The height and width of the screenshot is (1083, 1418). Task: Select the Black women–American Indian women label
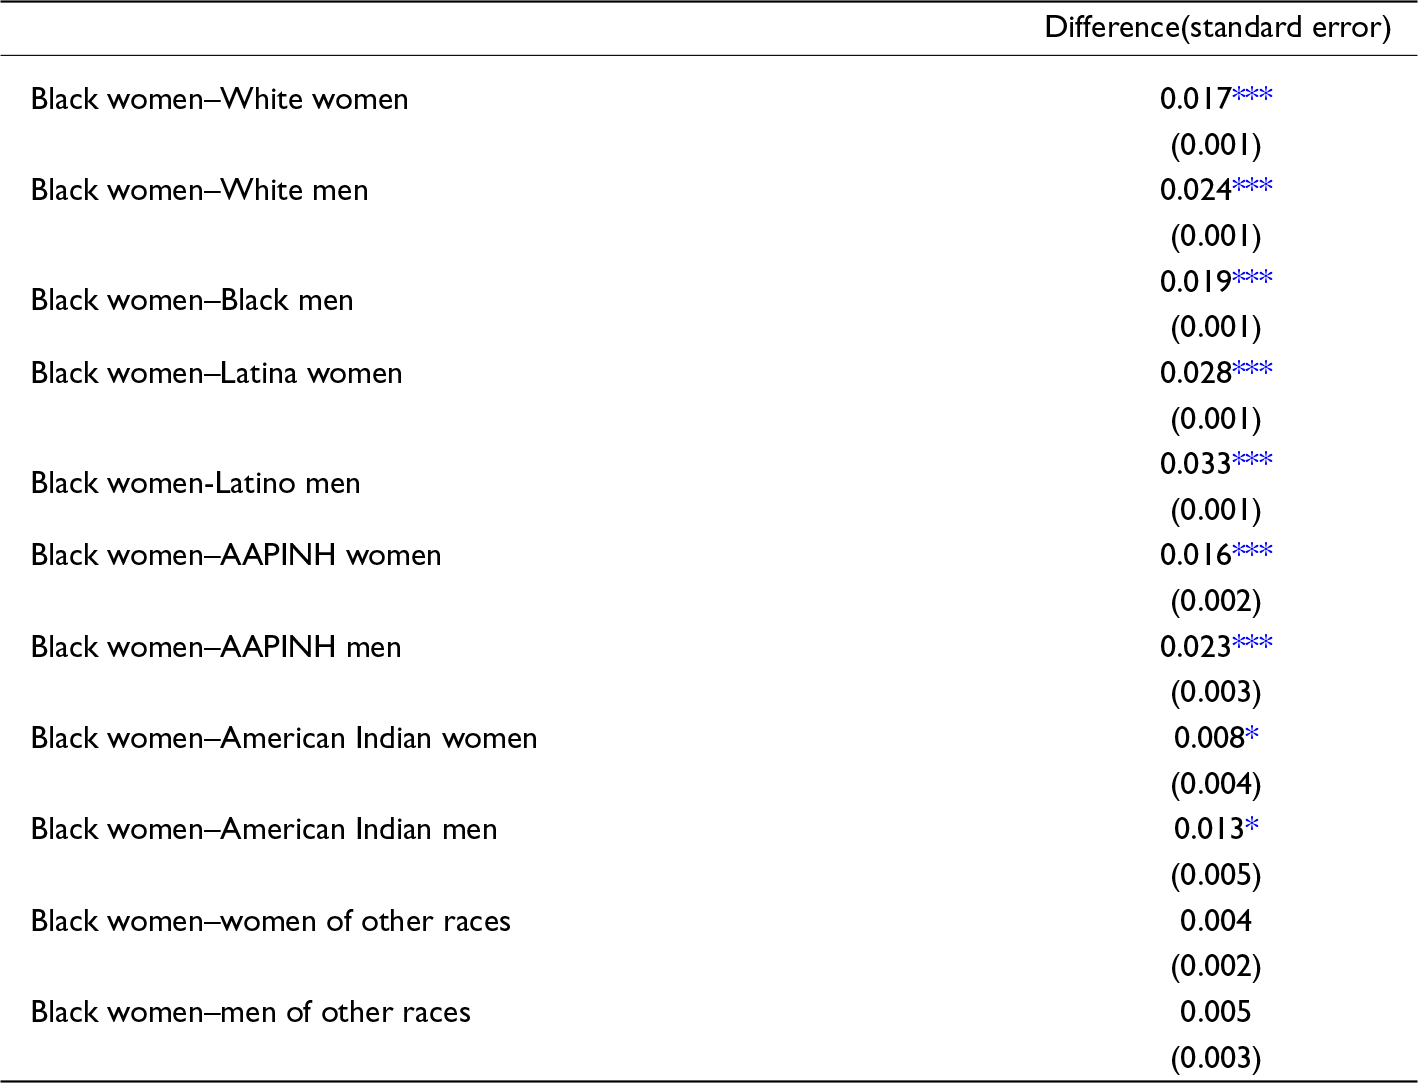284,738
